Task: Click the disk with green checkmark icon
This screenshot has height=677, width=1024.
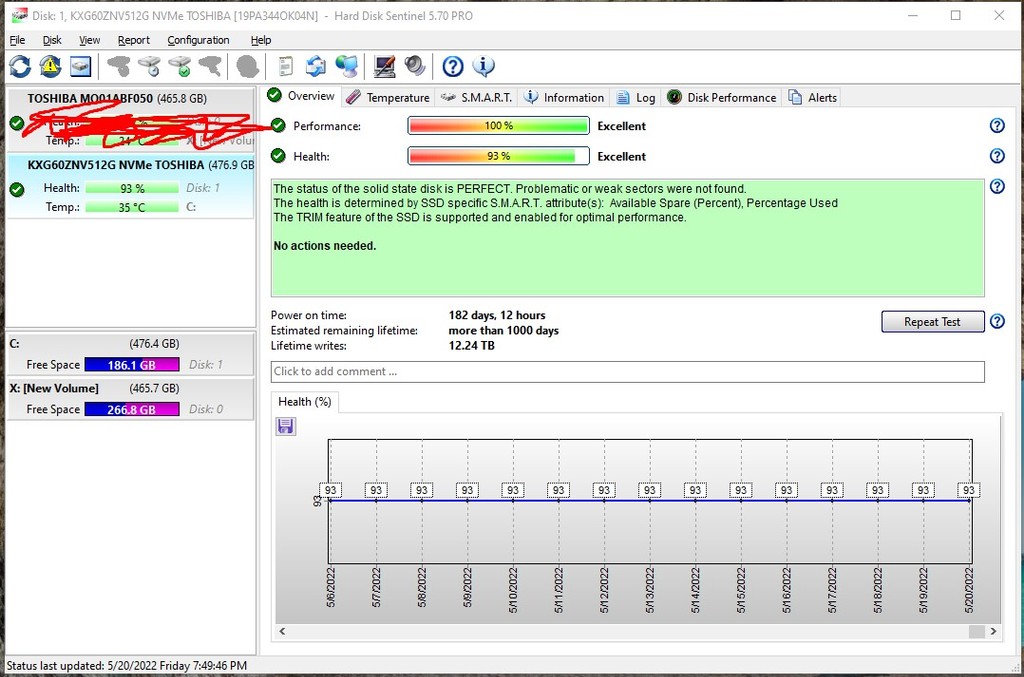Action: pyautogui.click(x=180, y=66)
